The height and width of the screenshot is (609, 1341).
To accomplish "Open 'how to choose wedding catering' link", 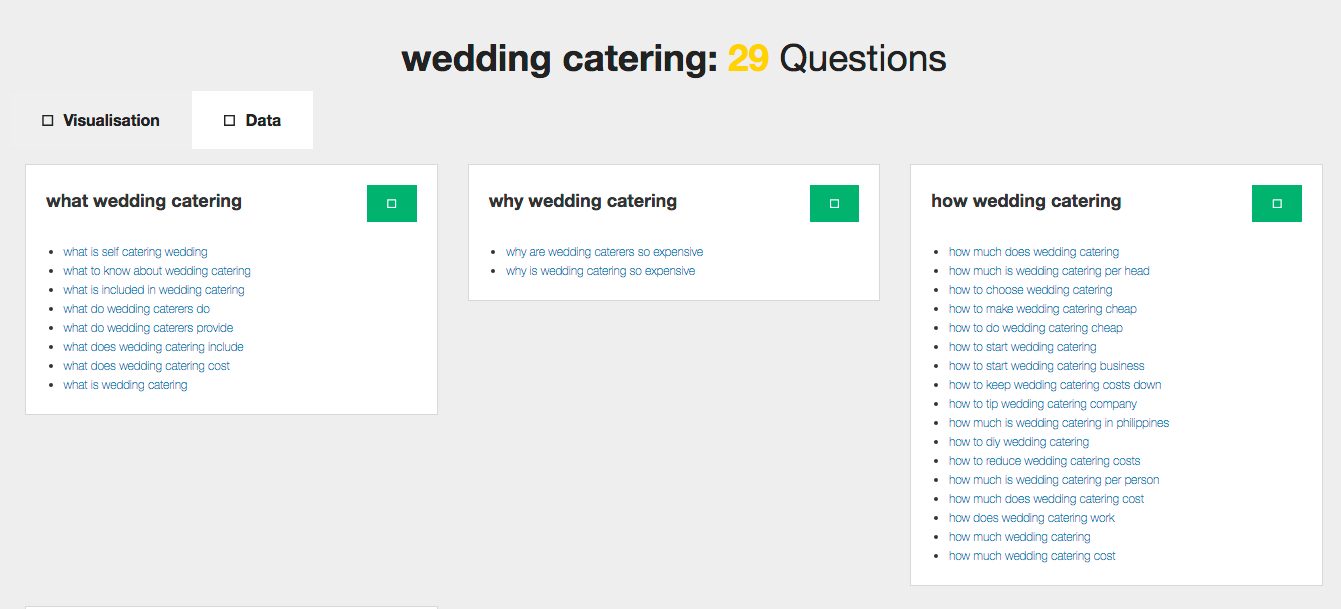I will (x=1030, y=290).
